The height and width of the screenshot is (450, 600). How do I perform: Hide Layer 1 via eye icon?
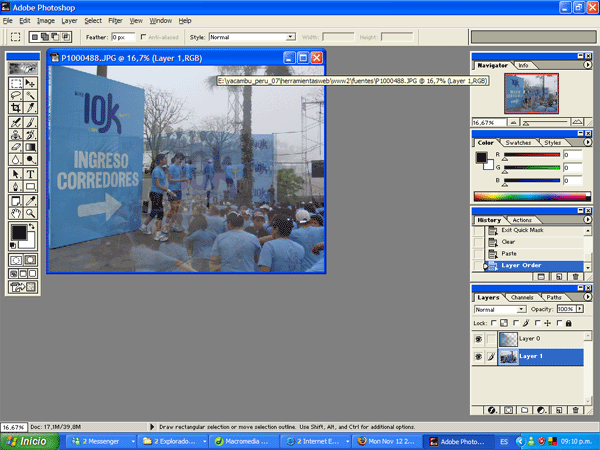pyautogui.click(x=478, y=357)
